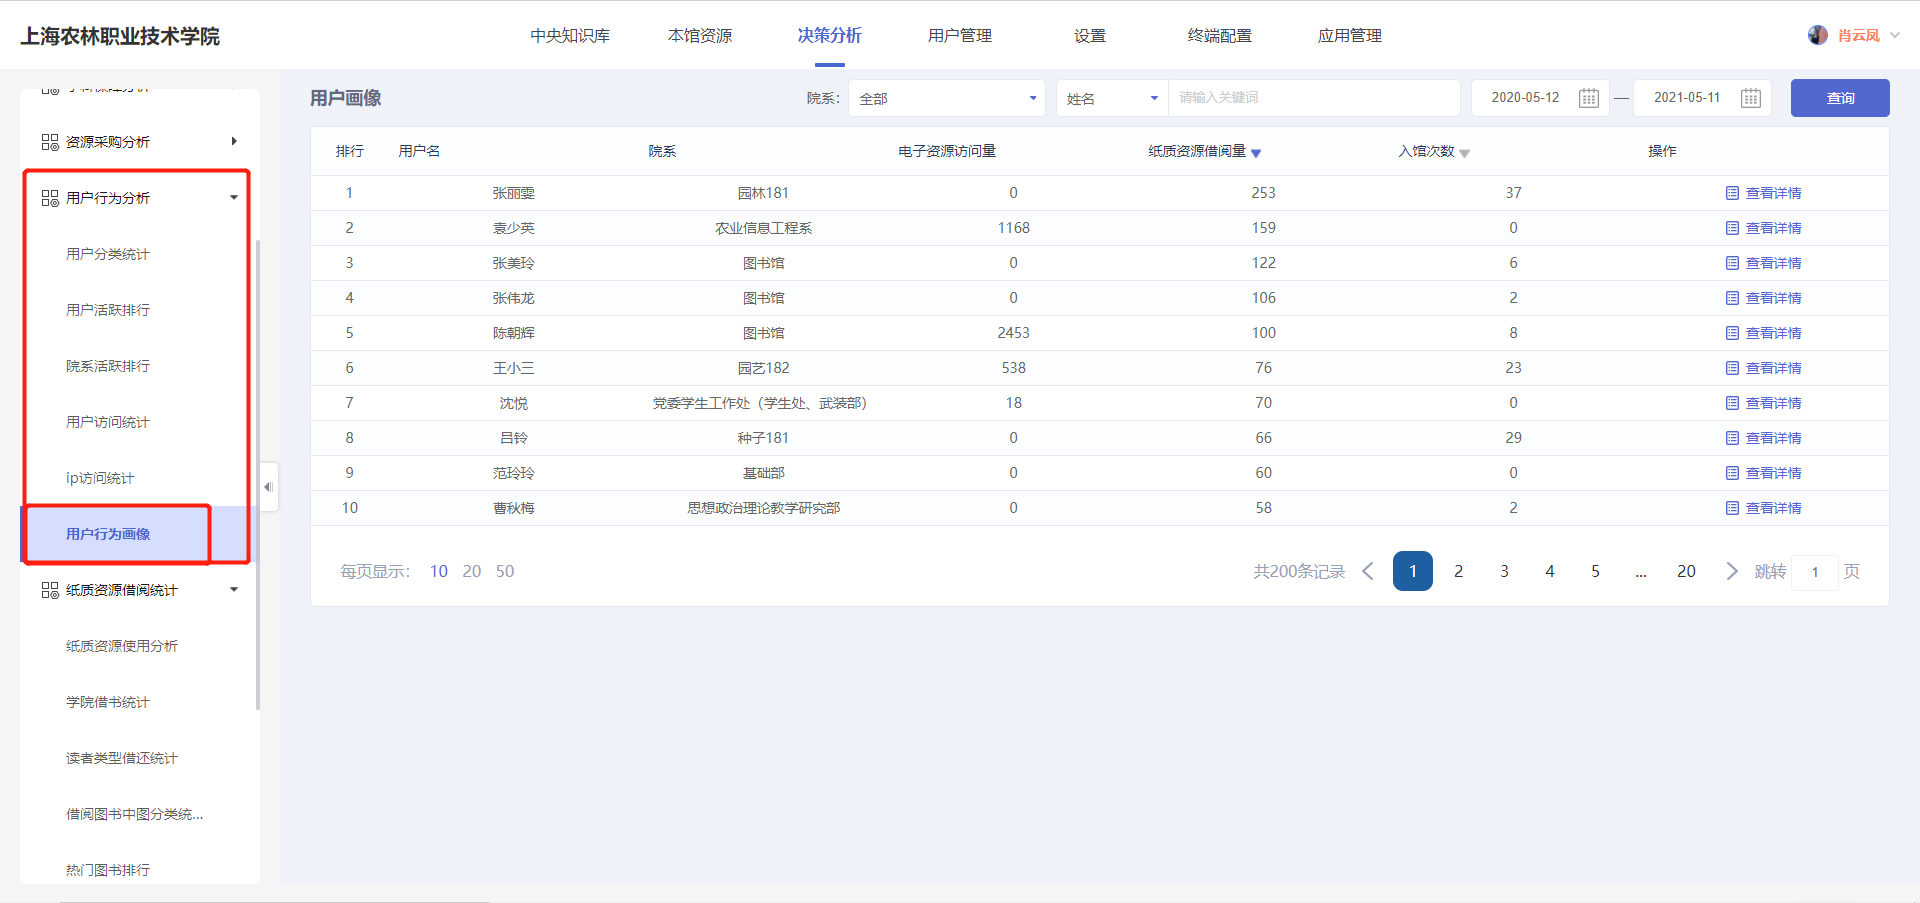The height and width of the screenshot is (903, 1920).
Task: Open 用户访问统计 in sidebar
Action: tap(108, 422)
